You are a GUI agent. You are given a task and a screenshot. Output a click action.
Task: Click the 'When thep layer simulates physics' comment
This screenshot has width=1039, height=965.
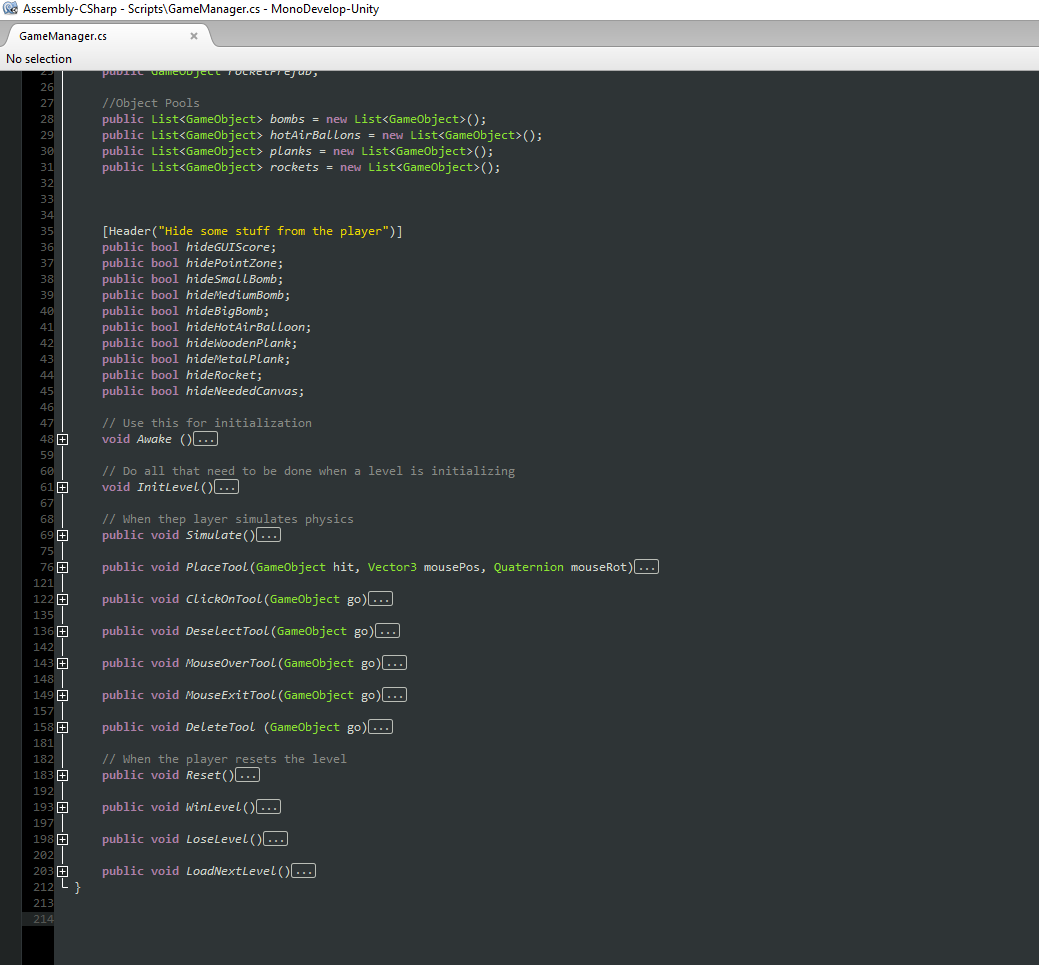tap(228, 519)
